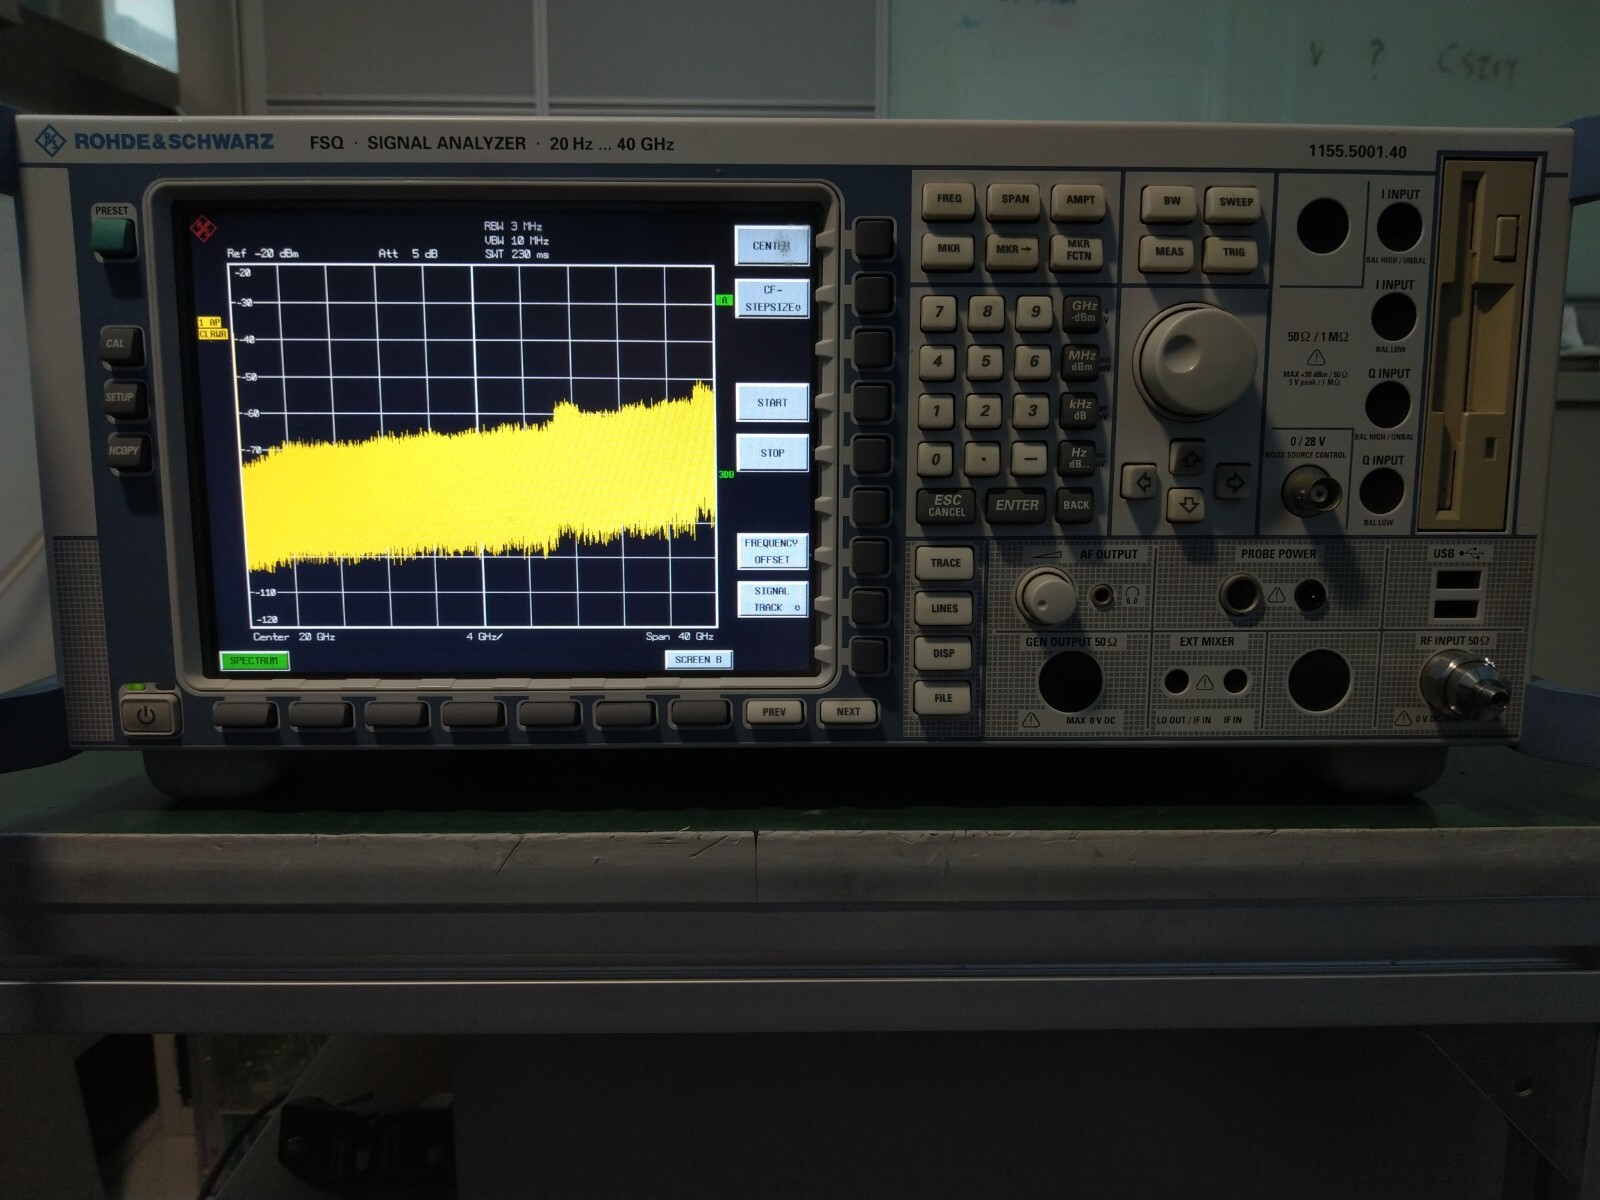This screenshot has width=1600, height=1200.
Task: Push the AMPT function key
Action: pyautogui.click(x=1080, y=200)
